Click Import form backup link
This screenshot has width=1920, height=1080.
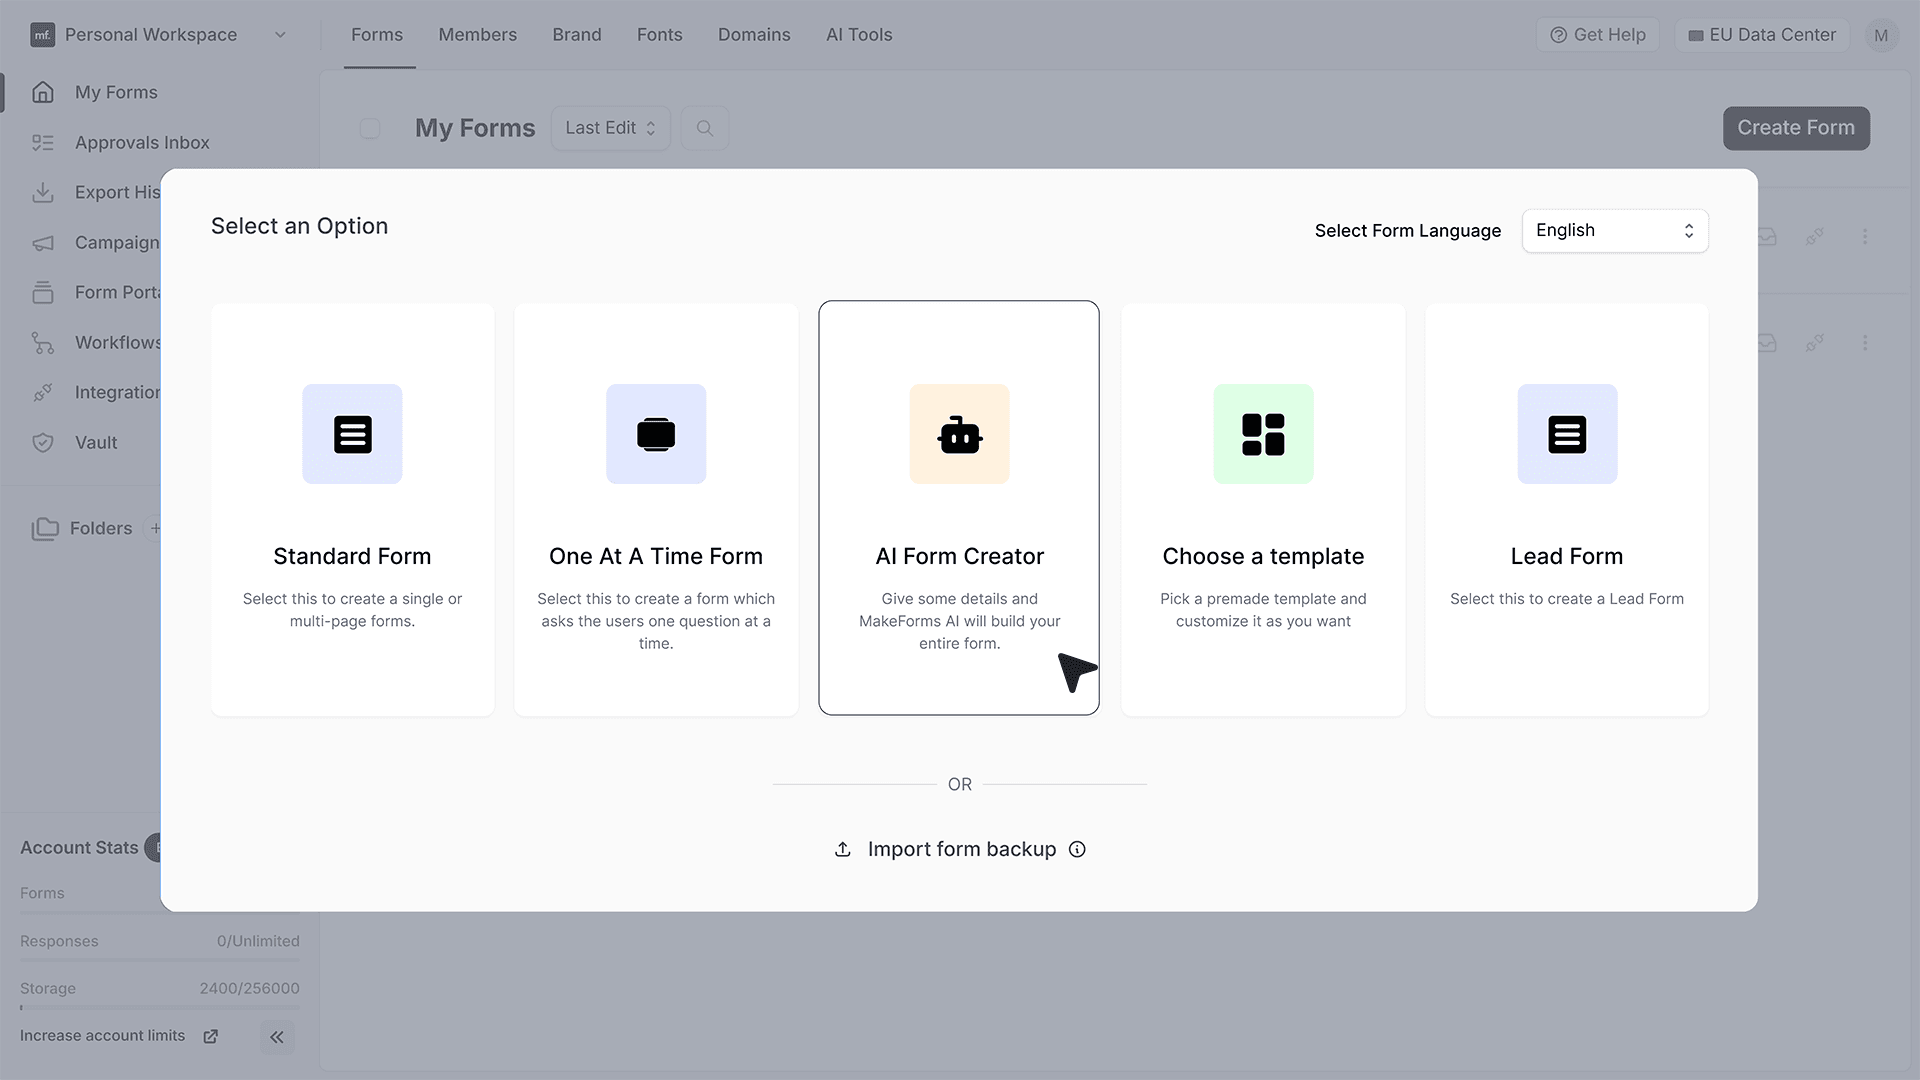(x=962, y=849)
